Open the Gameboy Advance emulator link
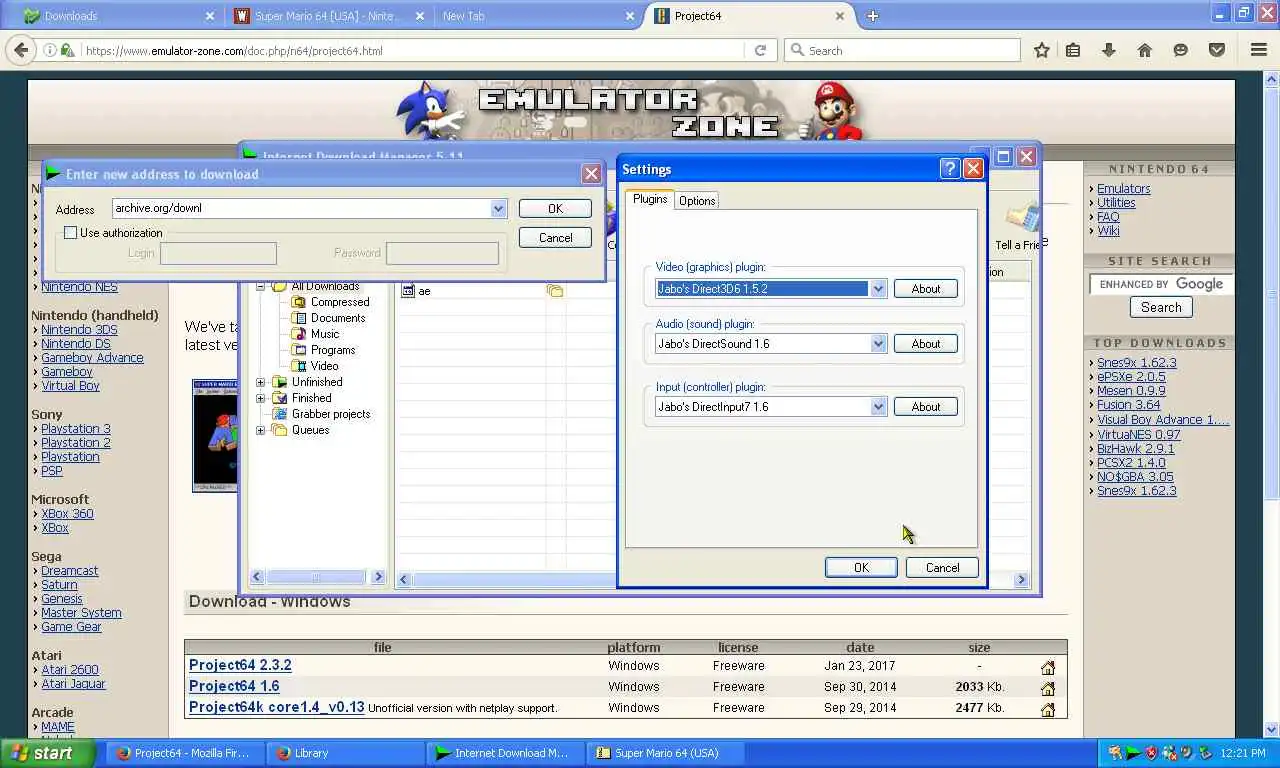The image size is (1280, 768). 92,358
